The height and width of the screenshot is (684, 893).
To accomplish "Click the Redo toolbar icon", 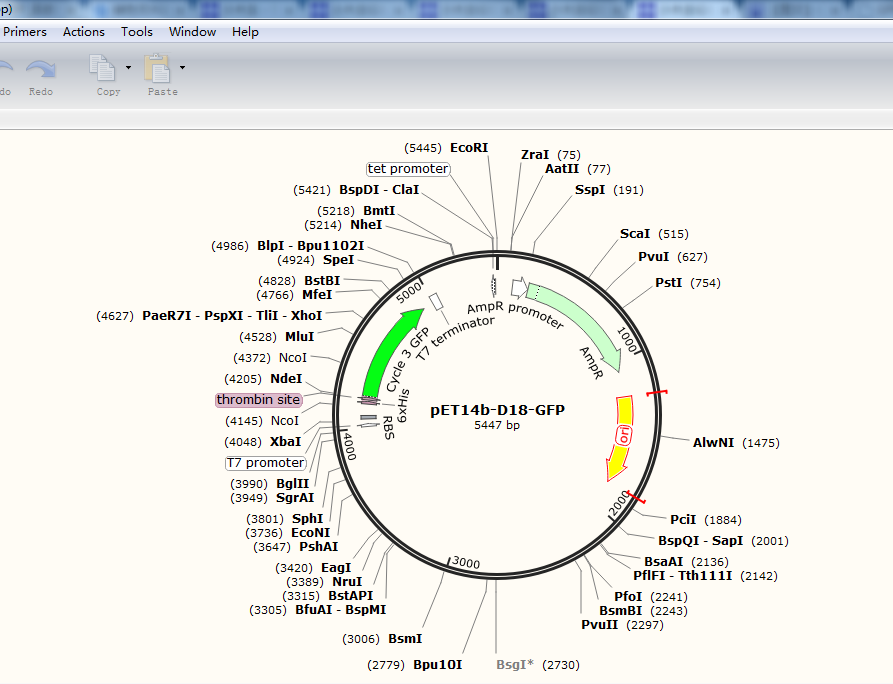I will point(40,70).
